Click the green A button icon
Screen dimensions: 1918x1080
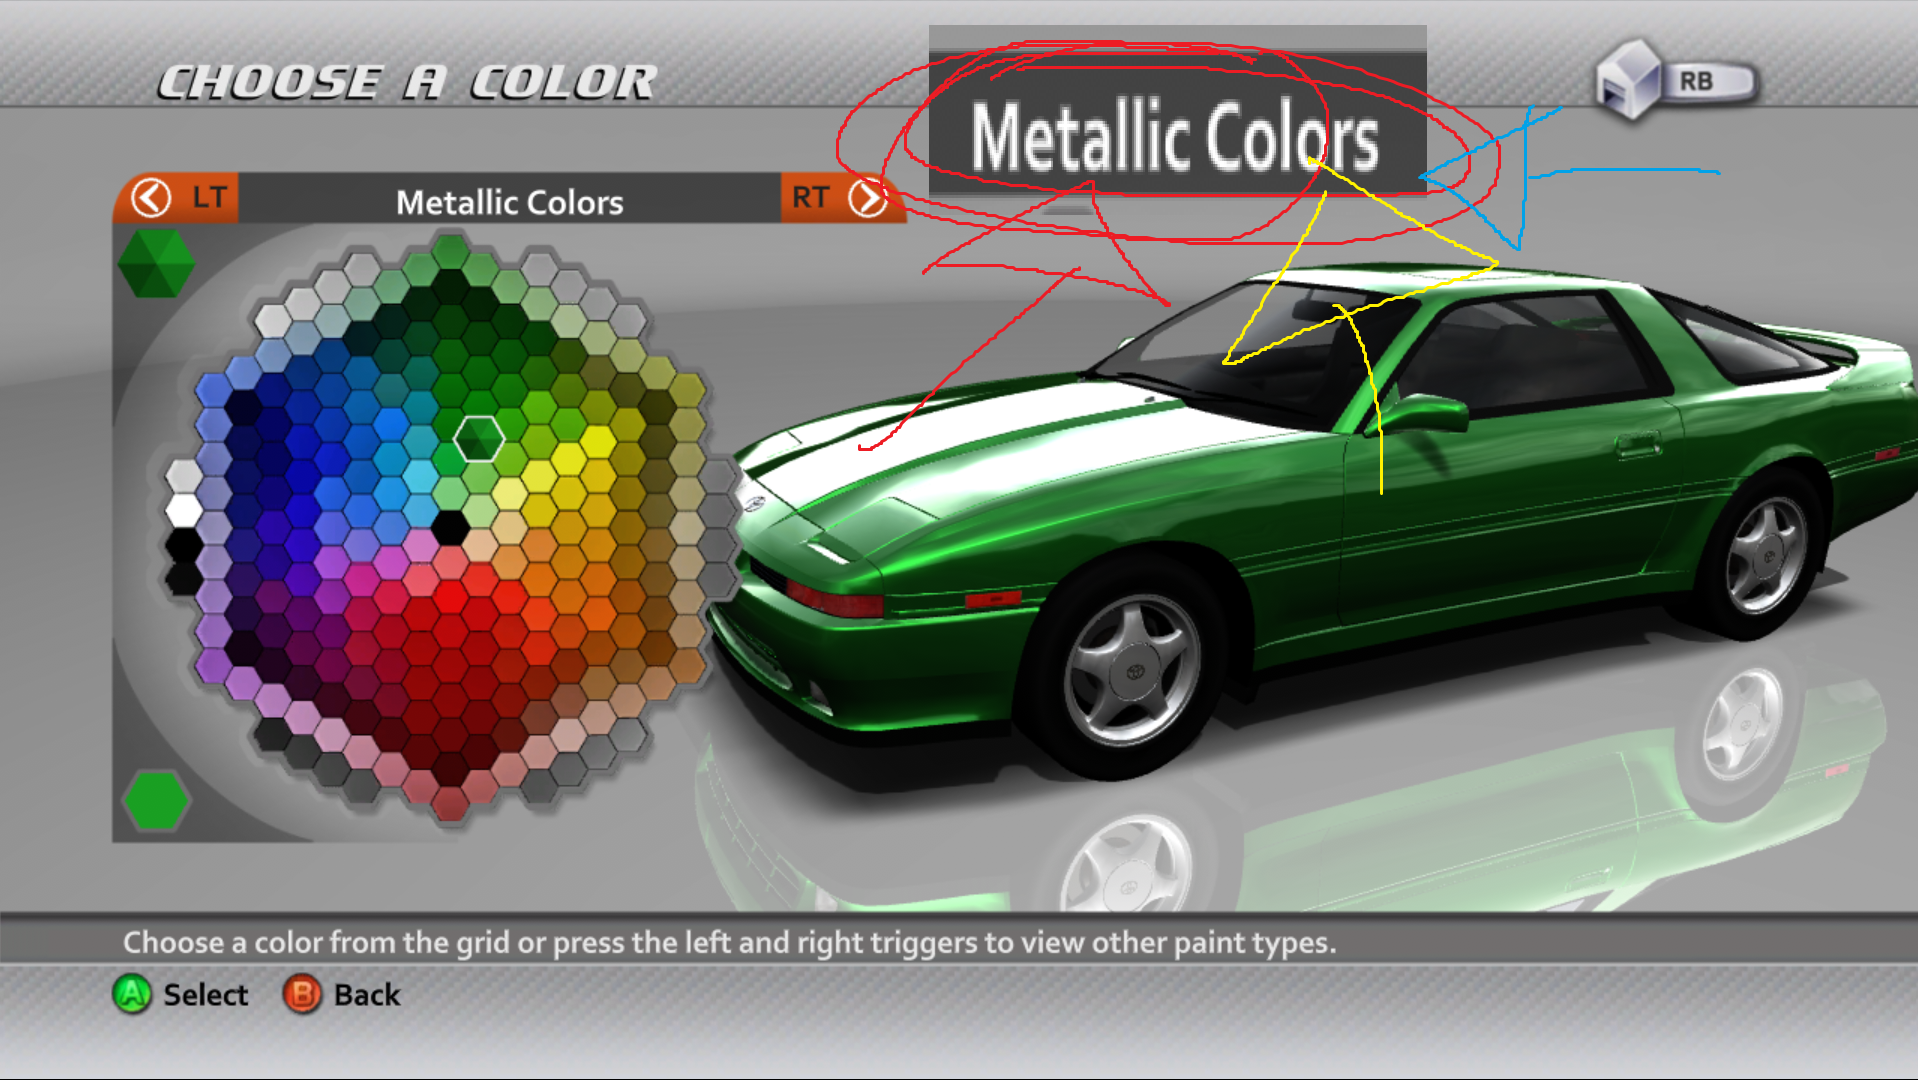[x=132, y=994]
